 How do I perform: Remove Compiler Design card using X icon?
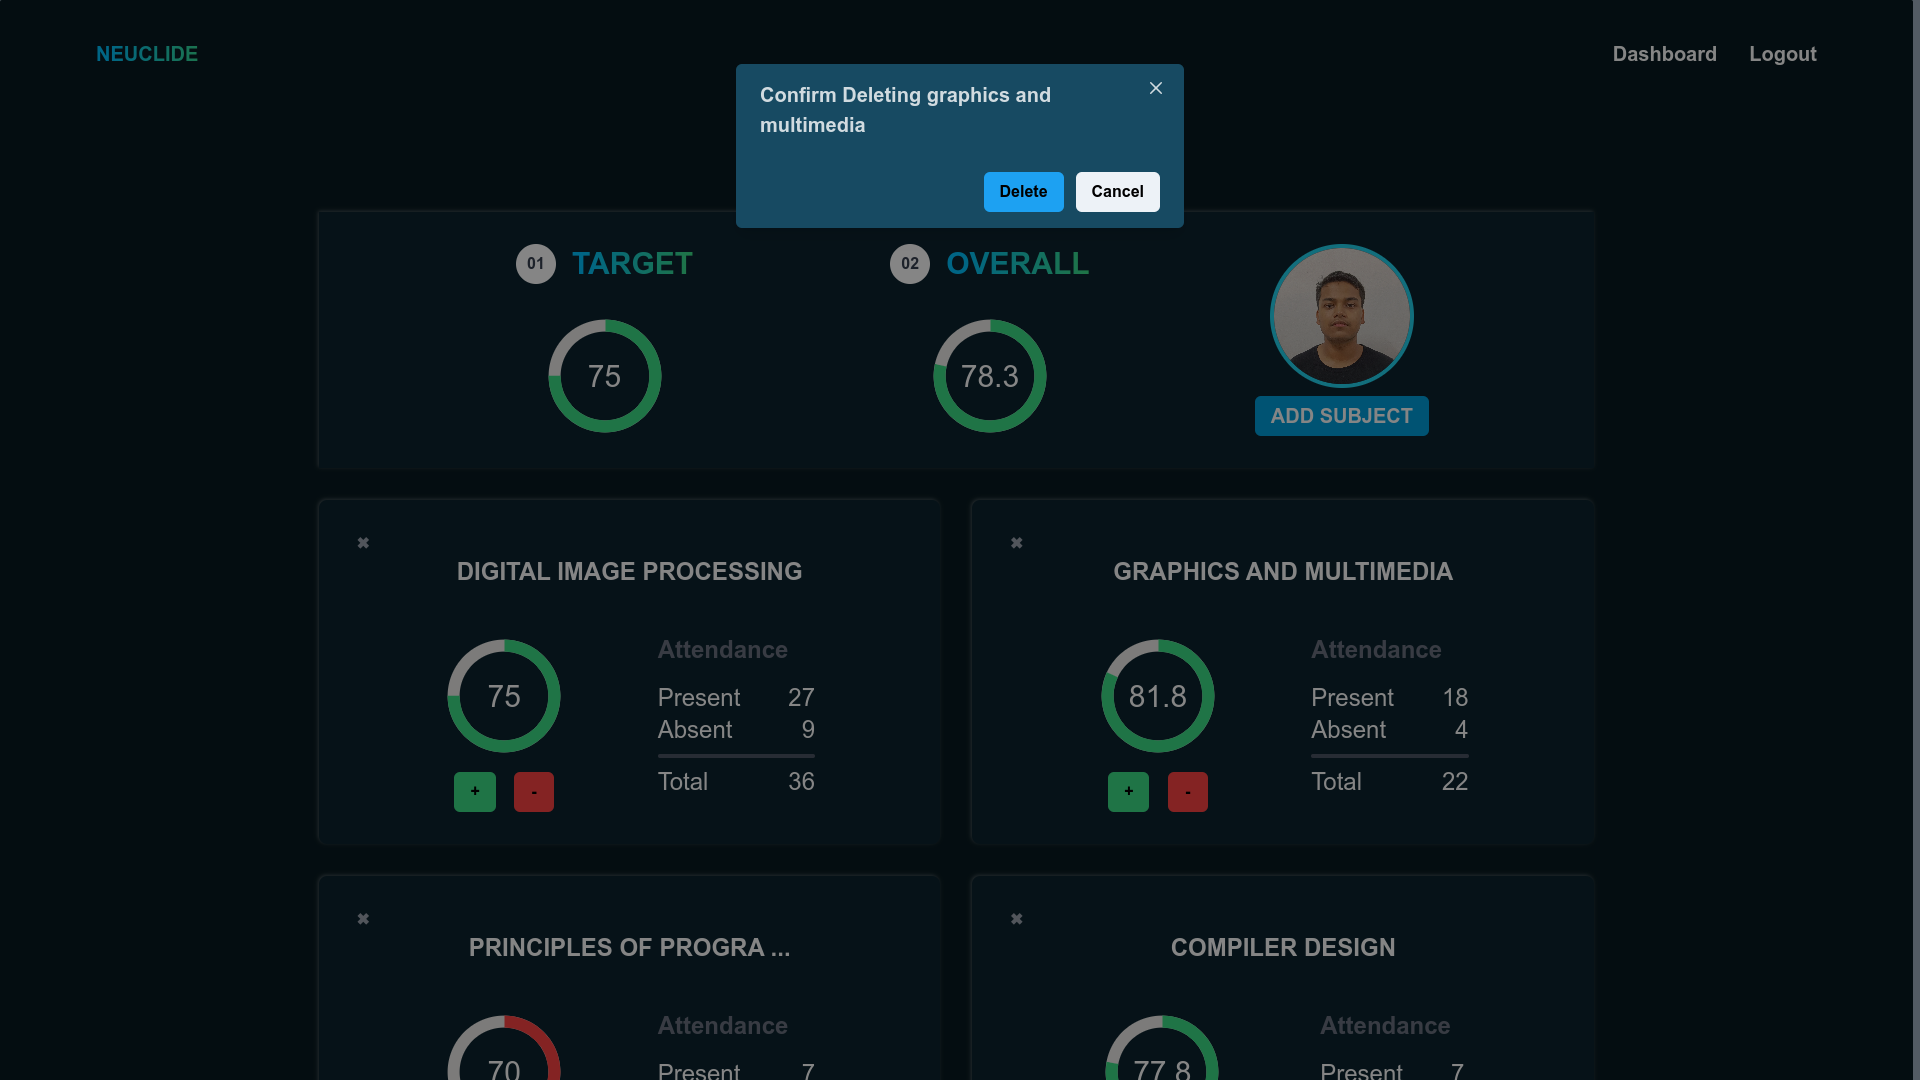tap(1016, 919)
